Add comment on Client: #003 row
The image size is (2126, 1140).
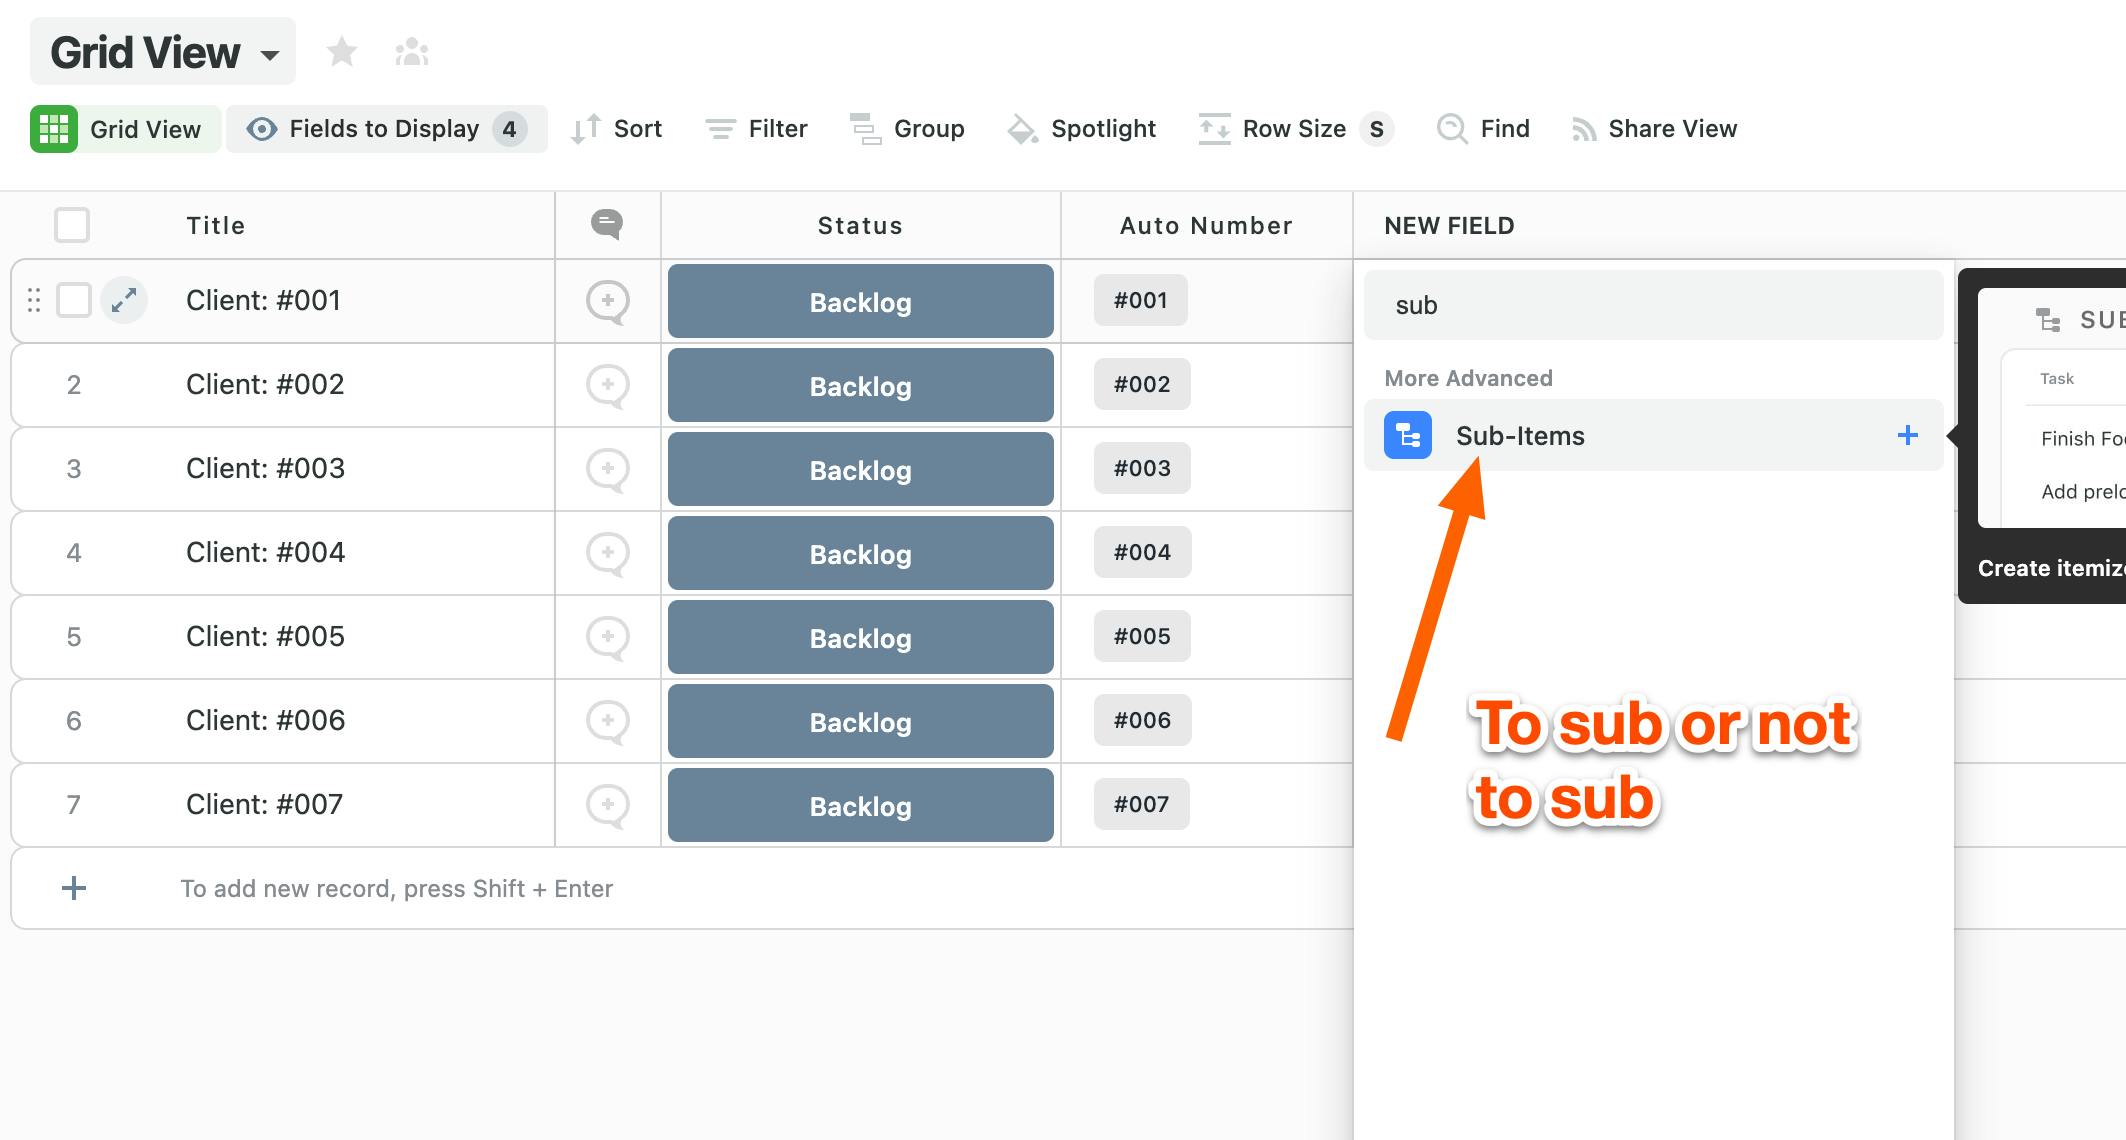[x=607, y=469]
